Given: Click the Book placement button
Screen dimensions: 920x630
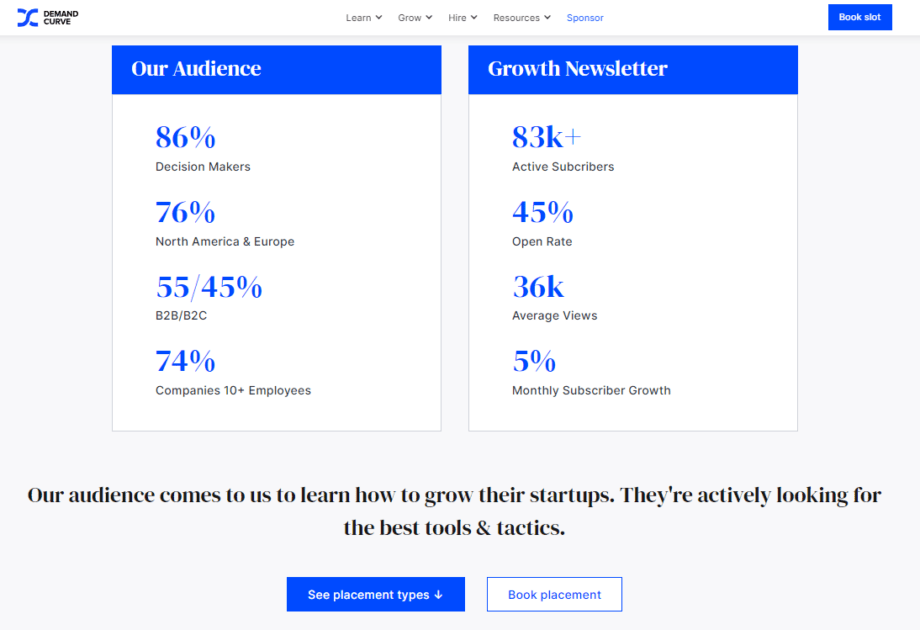Looking at the screenshot, I should coord(554,594).
